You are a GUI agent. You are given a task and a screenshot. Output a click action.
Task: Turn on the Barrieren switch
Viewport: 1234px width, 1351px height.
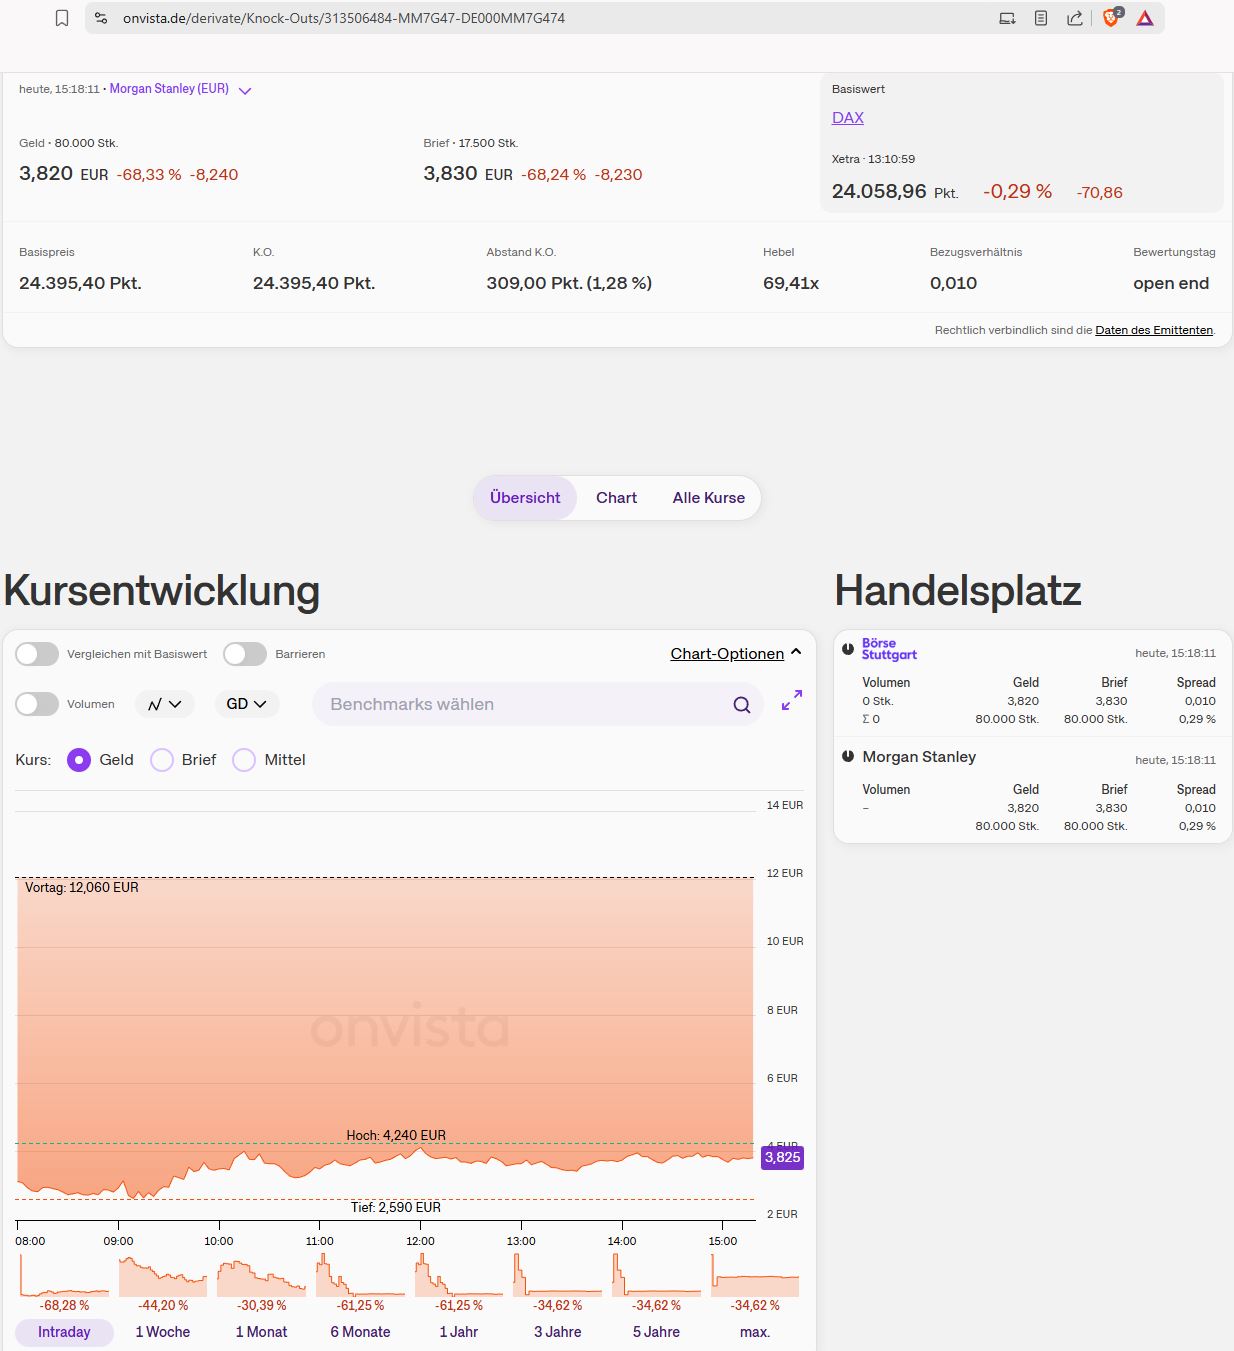(245, 654)
